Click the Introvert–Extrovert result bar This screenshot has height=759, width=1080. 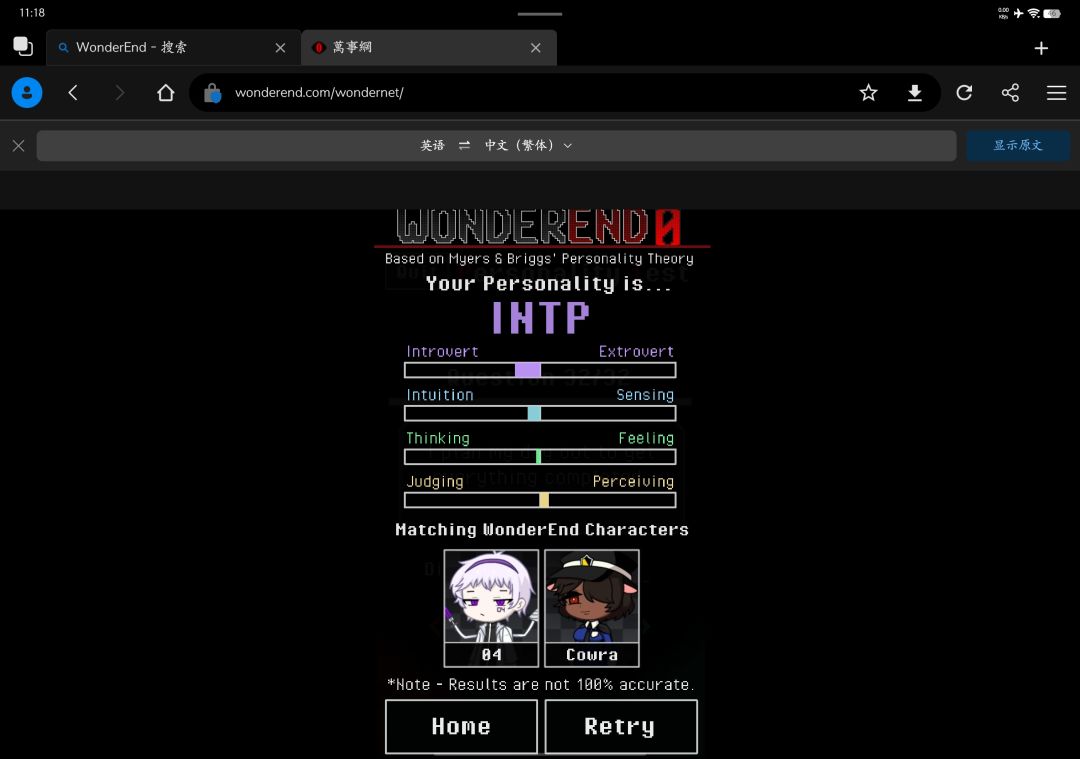(x=540, y=370)
